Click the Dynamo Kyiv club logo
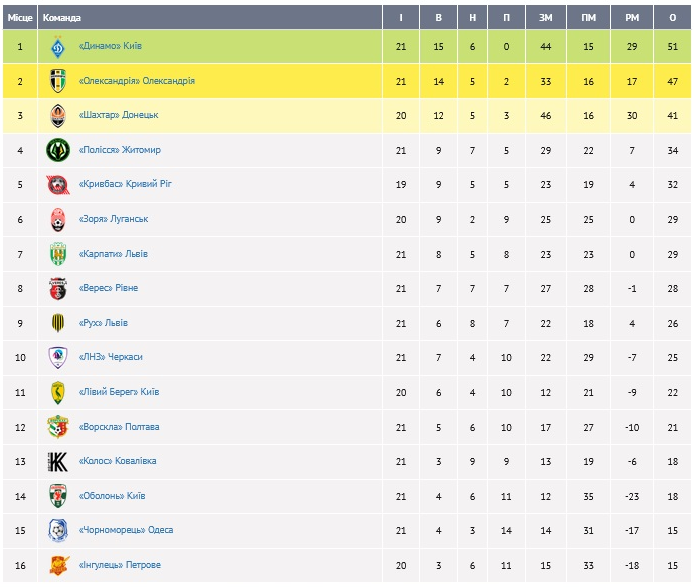The image size is (694, 587). [57, 46]
